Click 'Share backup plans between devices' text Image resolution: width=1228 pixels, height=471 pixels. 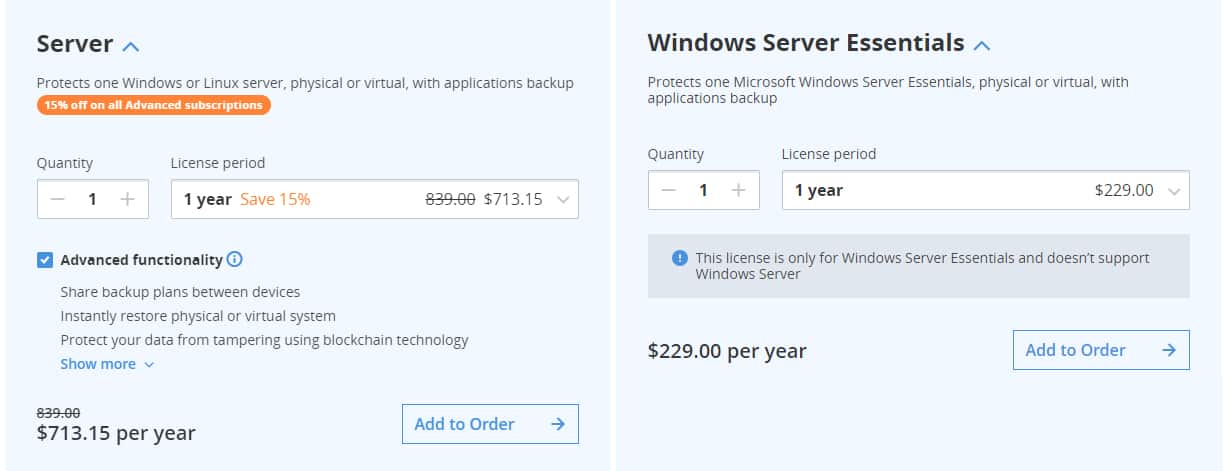click(x=180, y=292)
